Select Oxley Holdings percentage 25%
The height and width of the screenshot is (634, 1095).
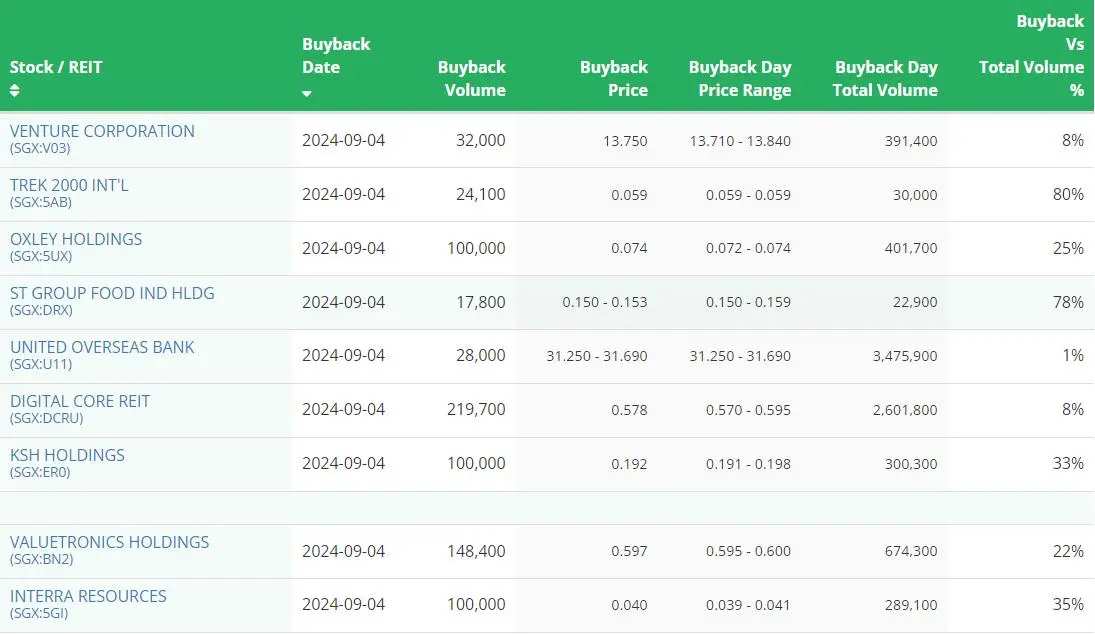pyautogui.click(x=1068, y=248)
